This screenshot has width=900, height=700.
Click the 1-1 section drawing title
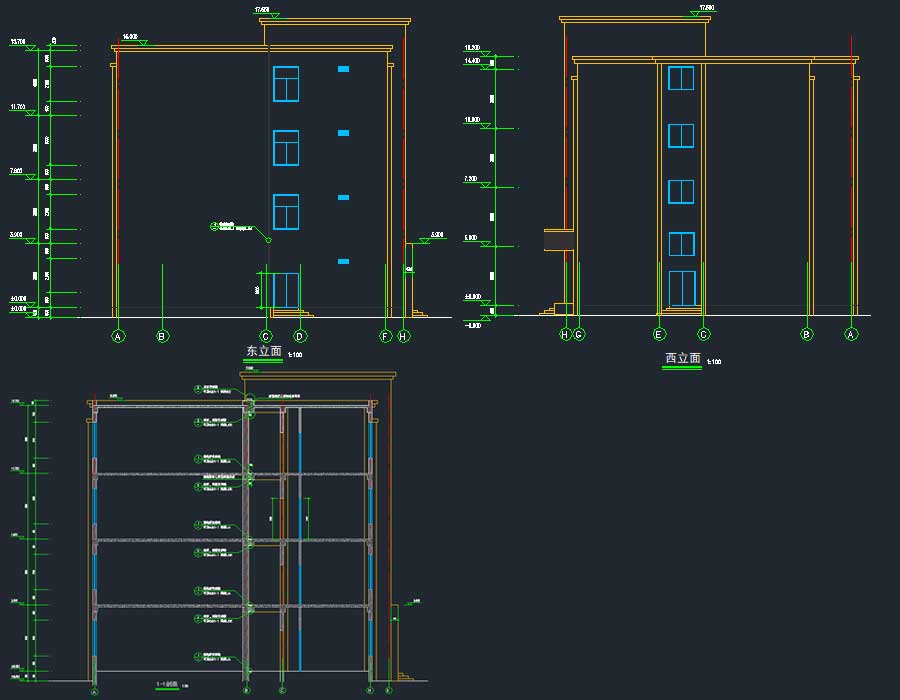[167, 684]
